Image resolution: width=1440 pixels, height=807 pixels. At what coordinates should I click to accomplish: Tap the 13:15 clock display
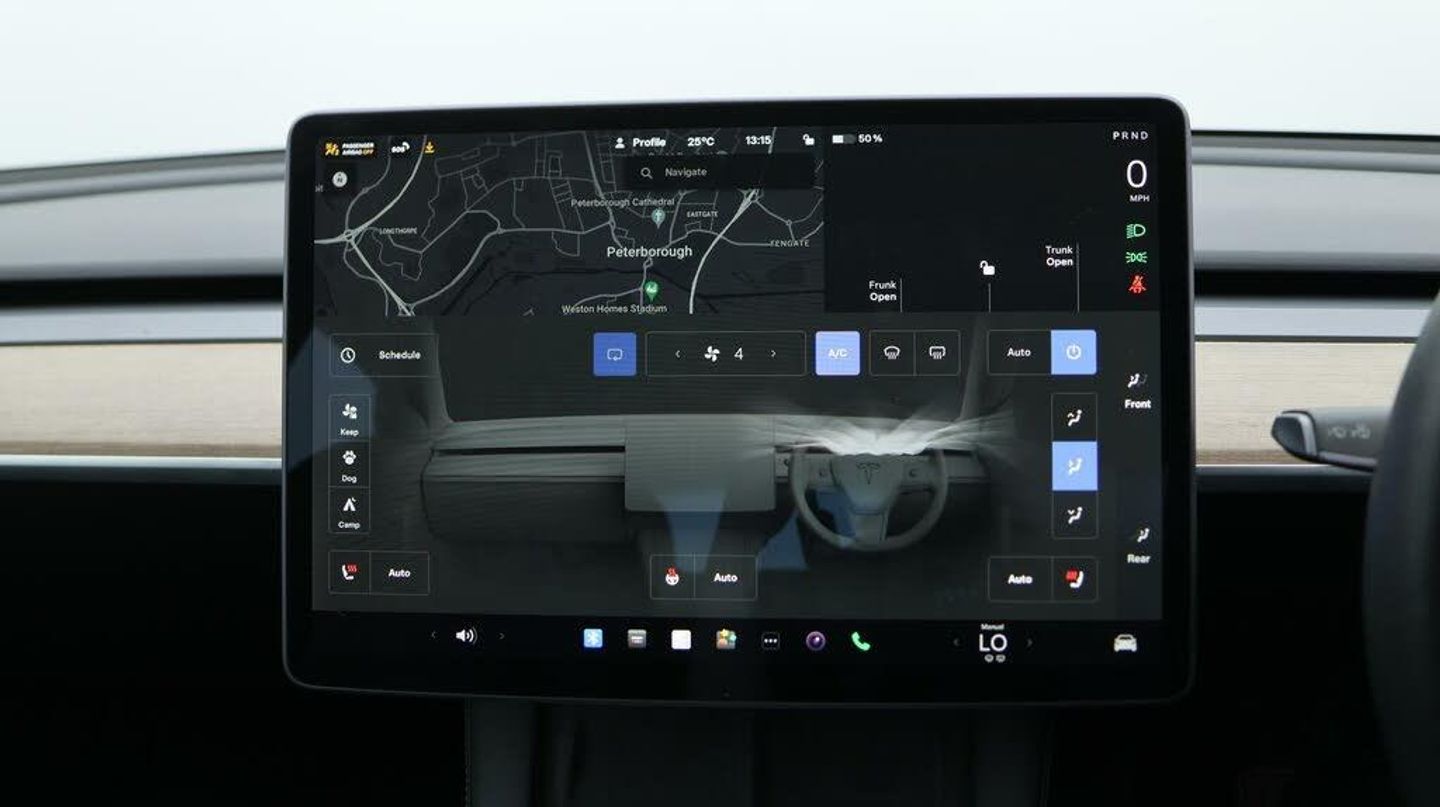click(x=758, y=141)
